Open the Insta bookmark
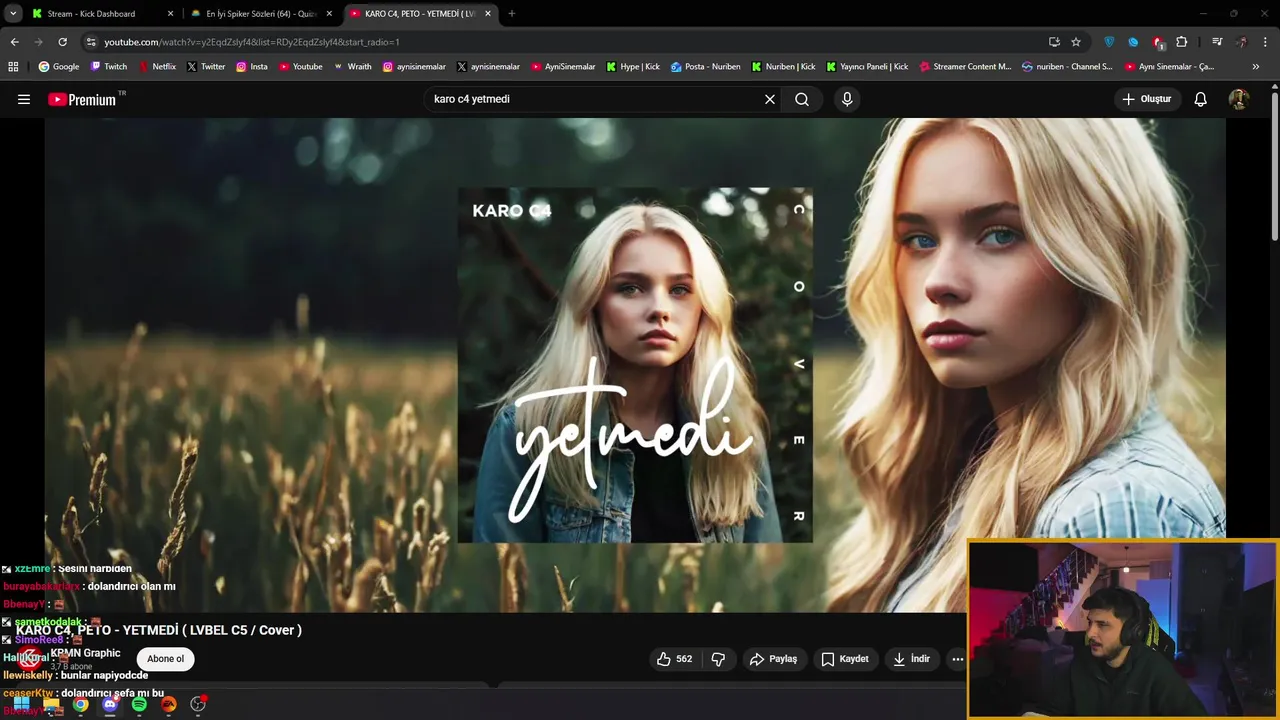 pyautogui.click(x=252, y=67)
